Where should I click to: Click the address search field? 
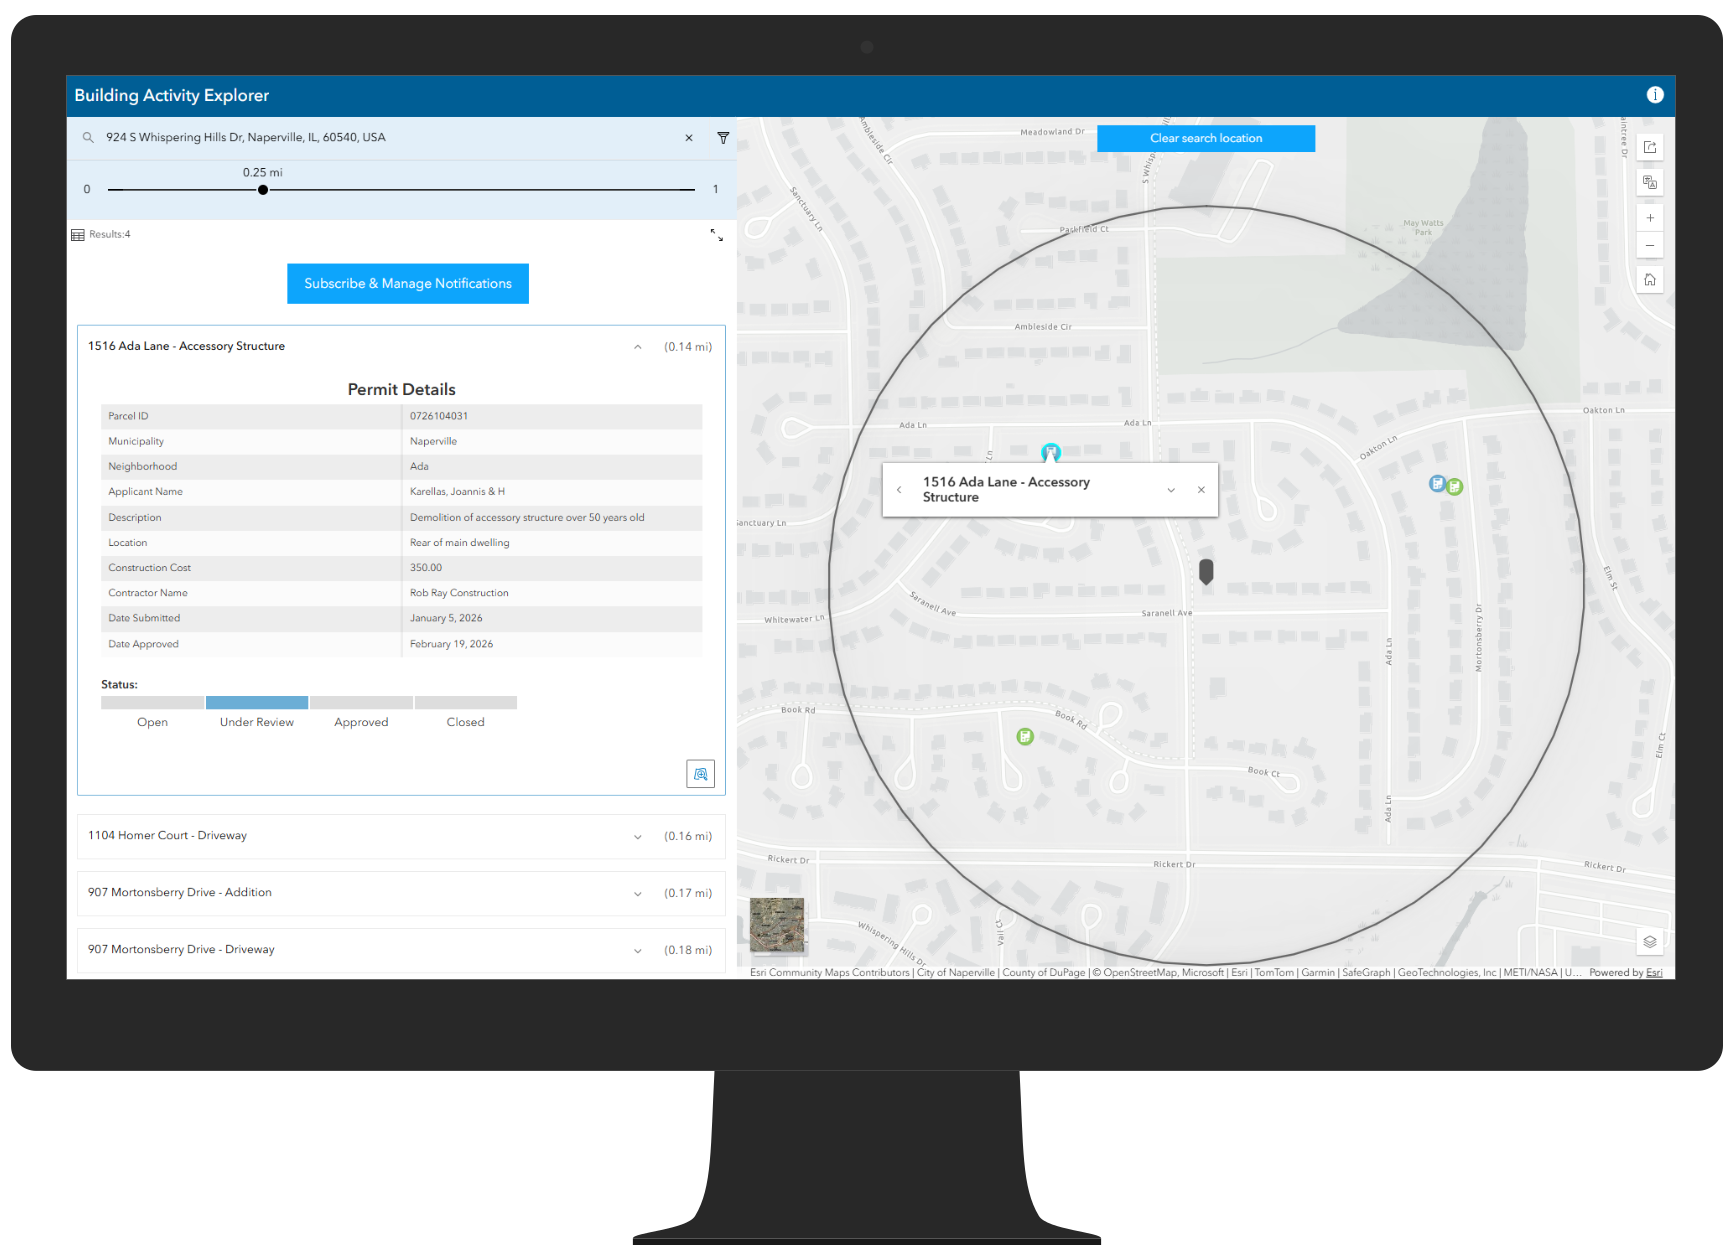390,138
